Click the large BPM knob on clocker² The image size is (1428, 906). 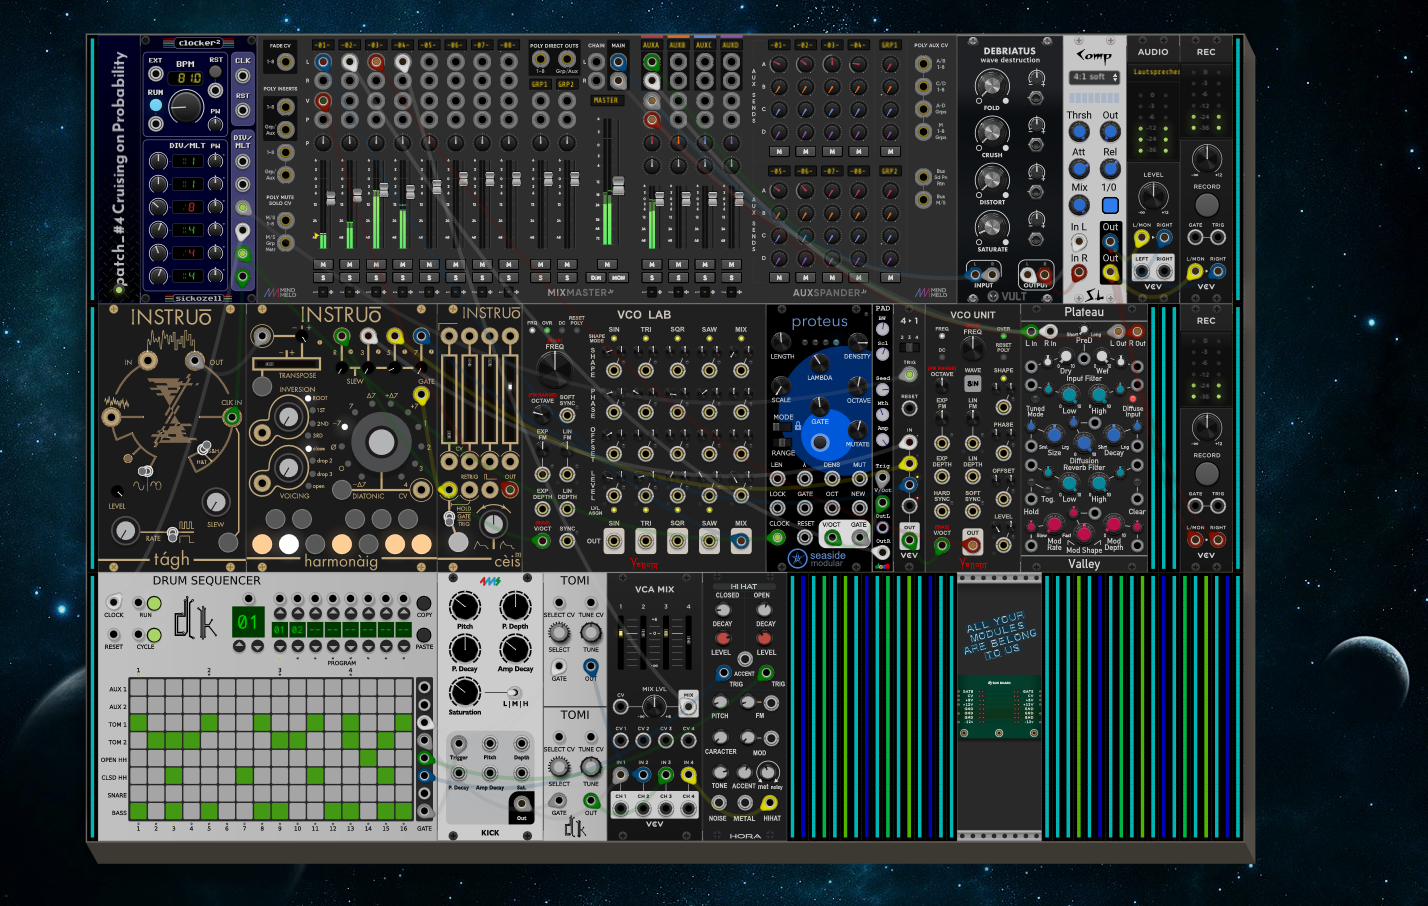[186, 106]
